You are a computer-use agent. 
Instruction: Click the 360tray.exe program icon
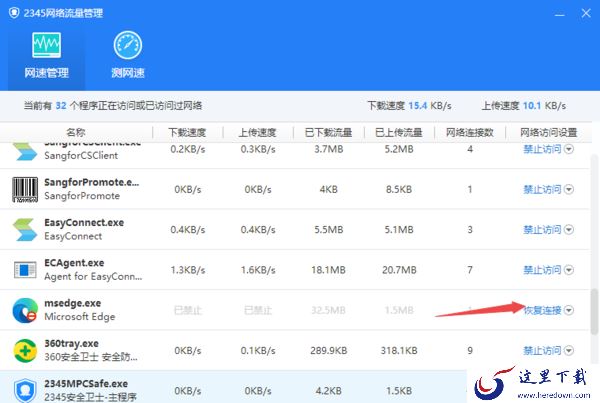point(25,350)
